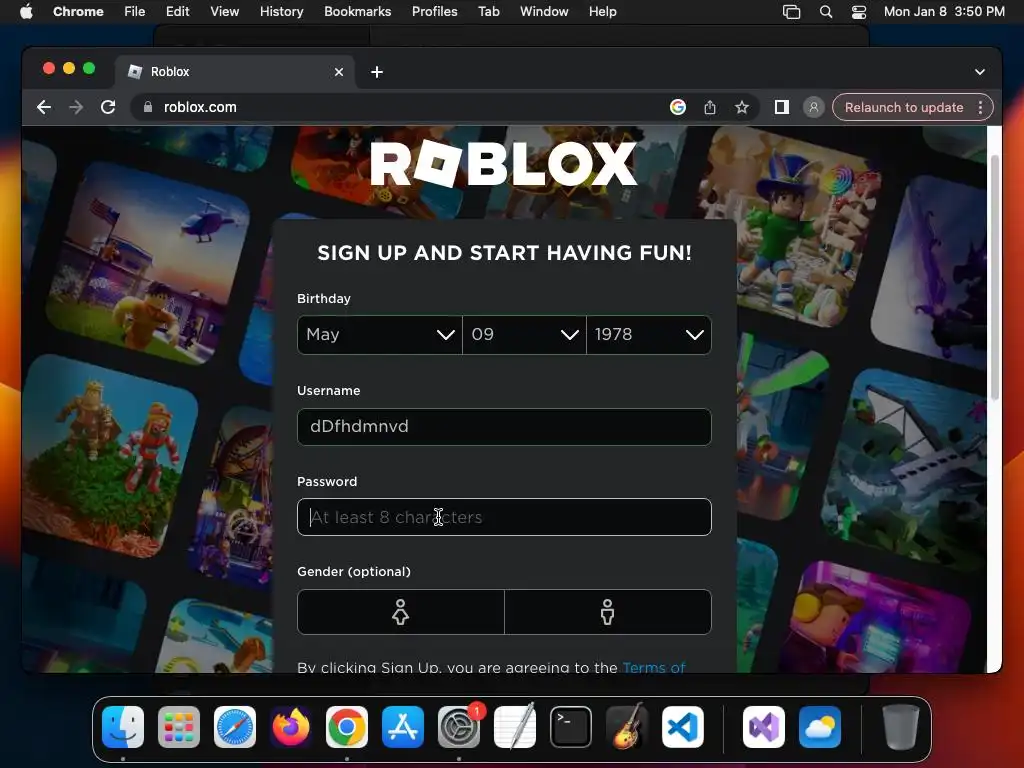Open the Terms of Use link
Screen dimensions: 1024x768
click(x=654, y=667)
